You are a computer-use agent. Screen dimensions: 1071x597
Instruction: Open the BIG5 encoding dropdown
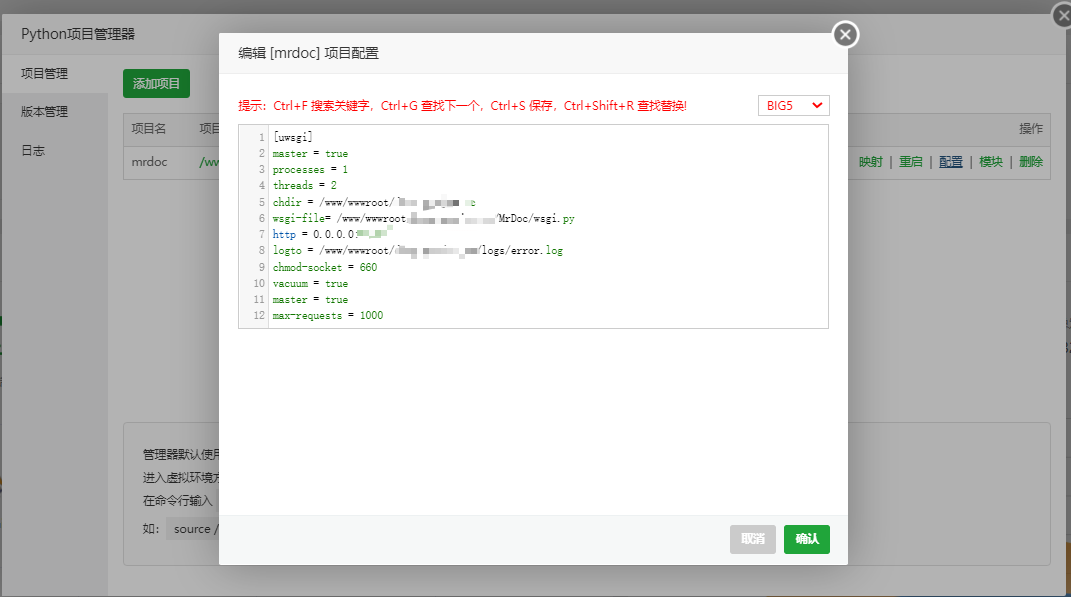click(794, 105)
